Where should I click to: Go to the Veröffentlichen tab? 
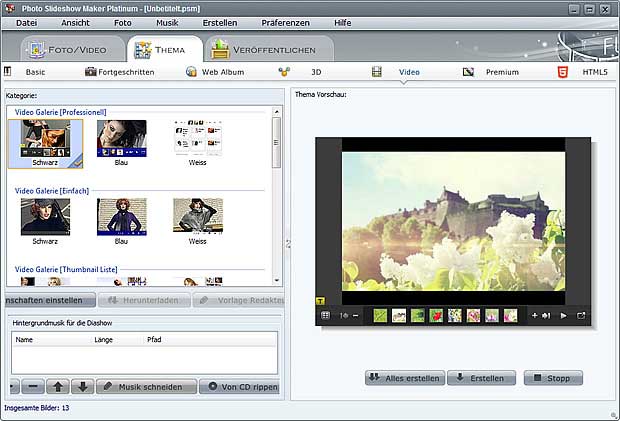click(269, 49)
